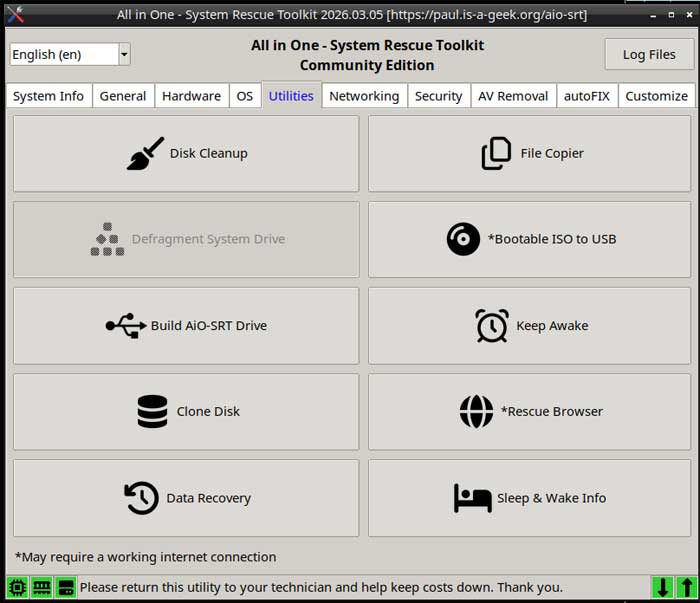This screenshot has width=700, height=603.
Task: Open the autoFIX tab
Action: [x=586, y=96]
